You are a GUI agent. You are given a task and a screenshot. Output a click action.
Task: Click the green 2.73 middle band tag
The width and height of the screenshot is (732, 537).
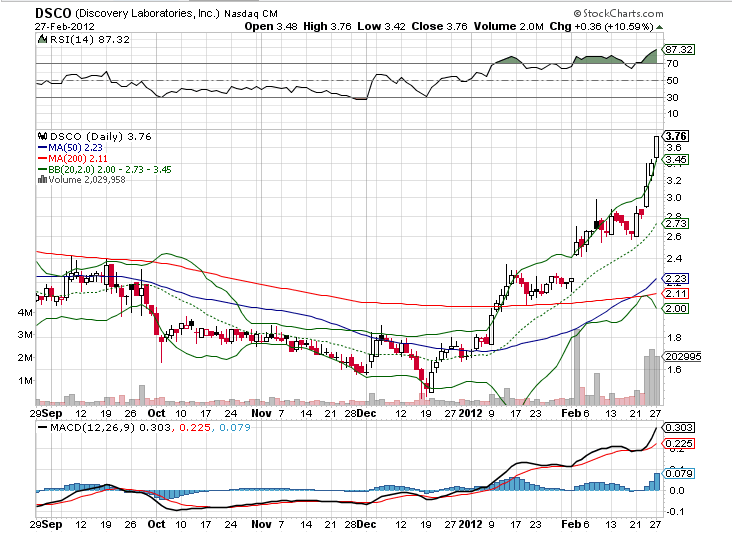tap(676, 224)
